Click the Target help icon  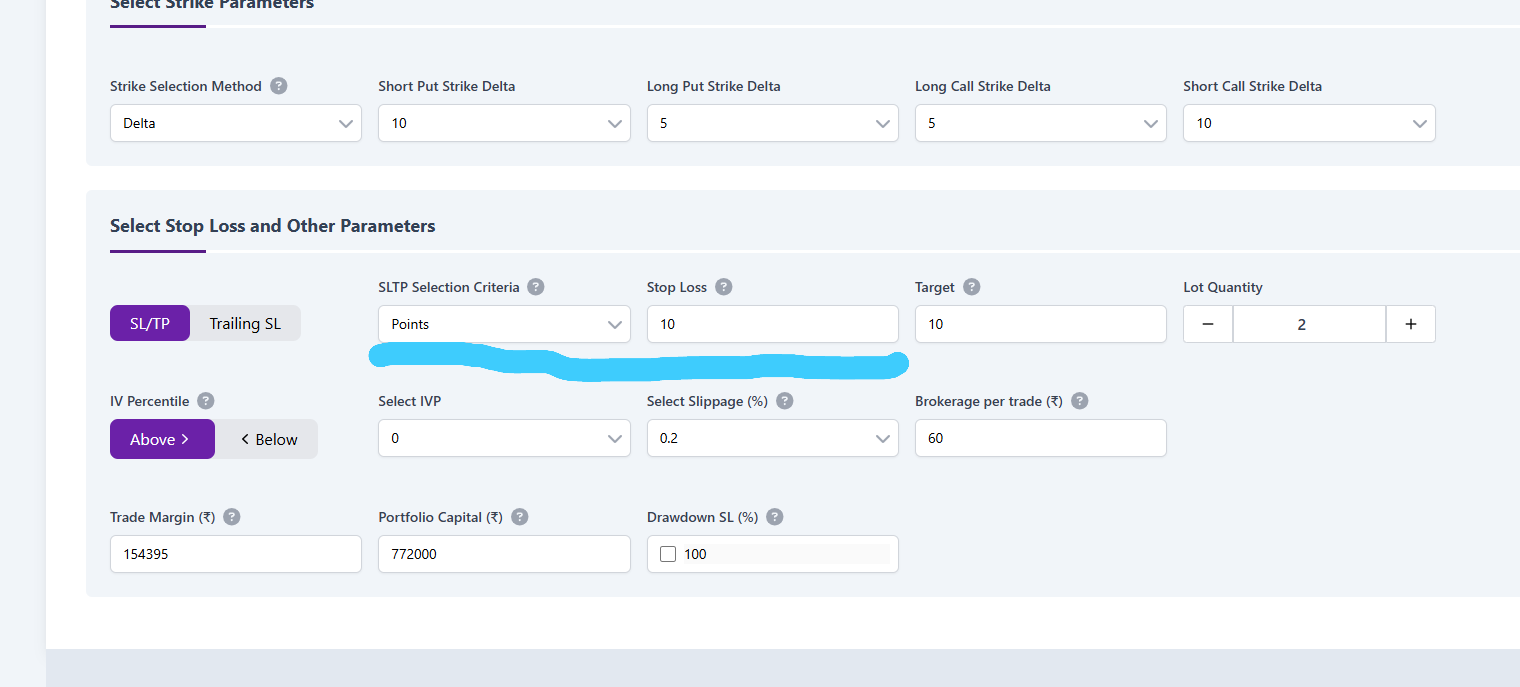971,287
